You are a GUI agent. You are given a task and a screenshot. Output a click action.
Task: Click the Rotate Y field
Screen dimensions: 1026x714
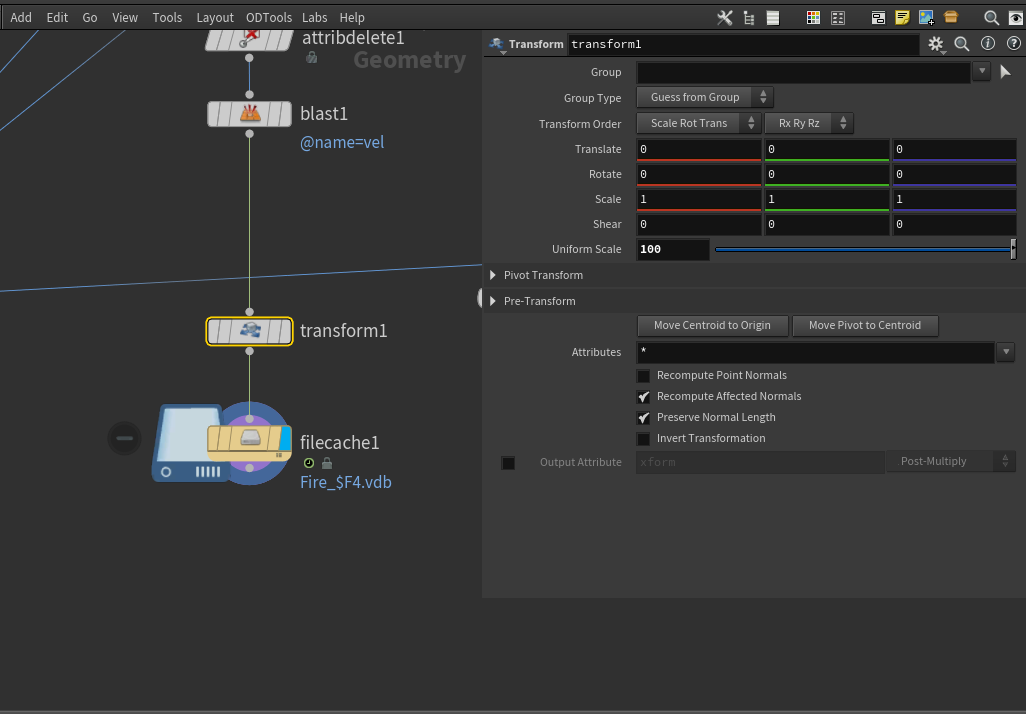click(x=826, y=175)
